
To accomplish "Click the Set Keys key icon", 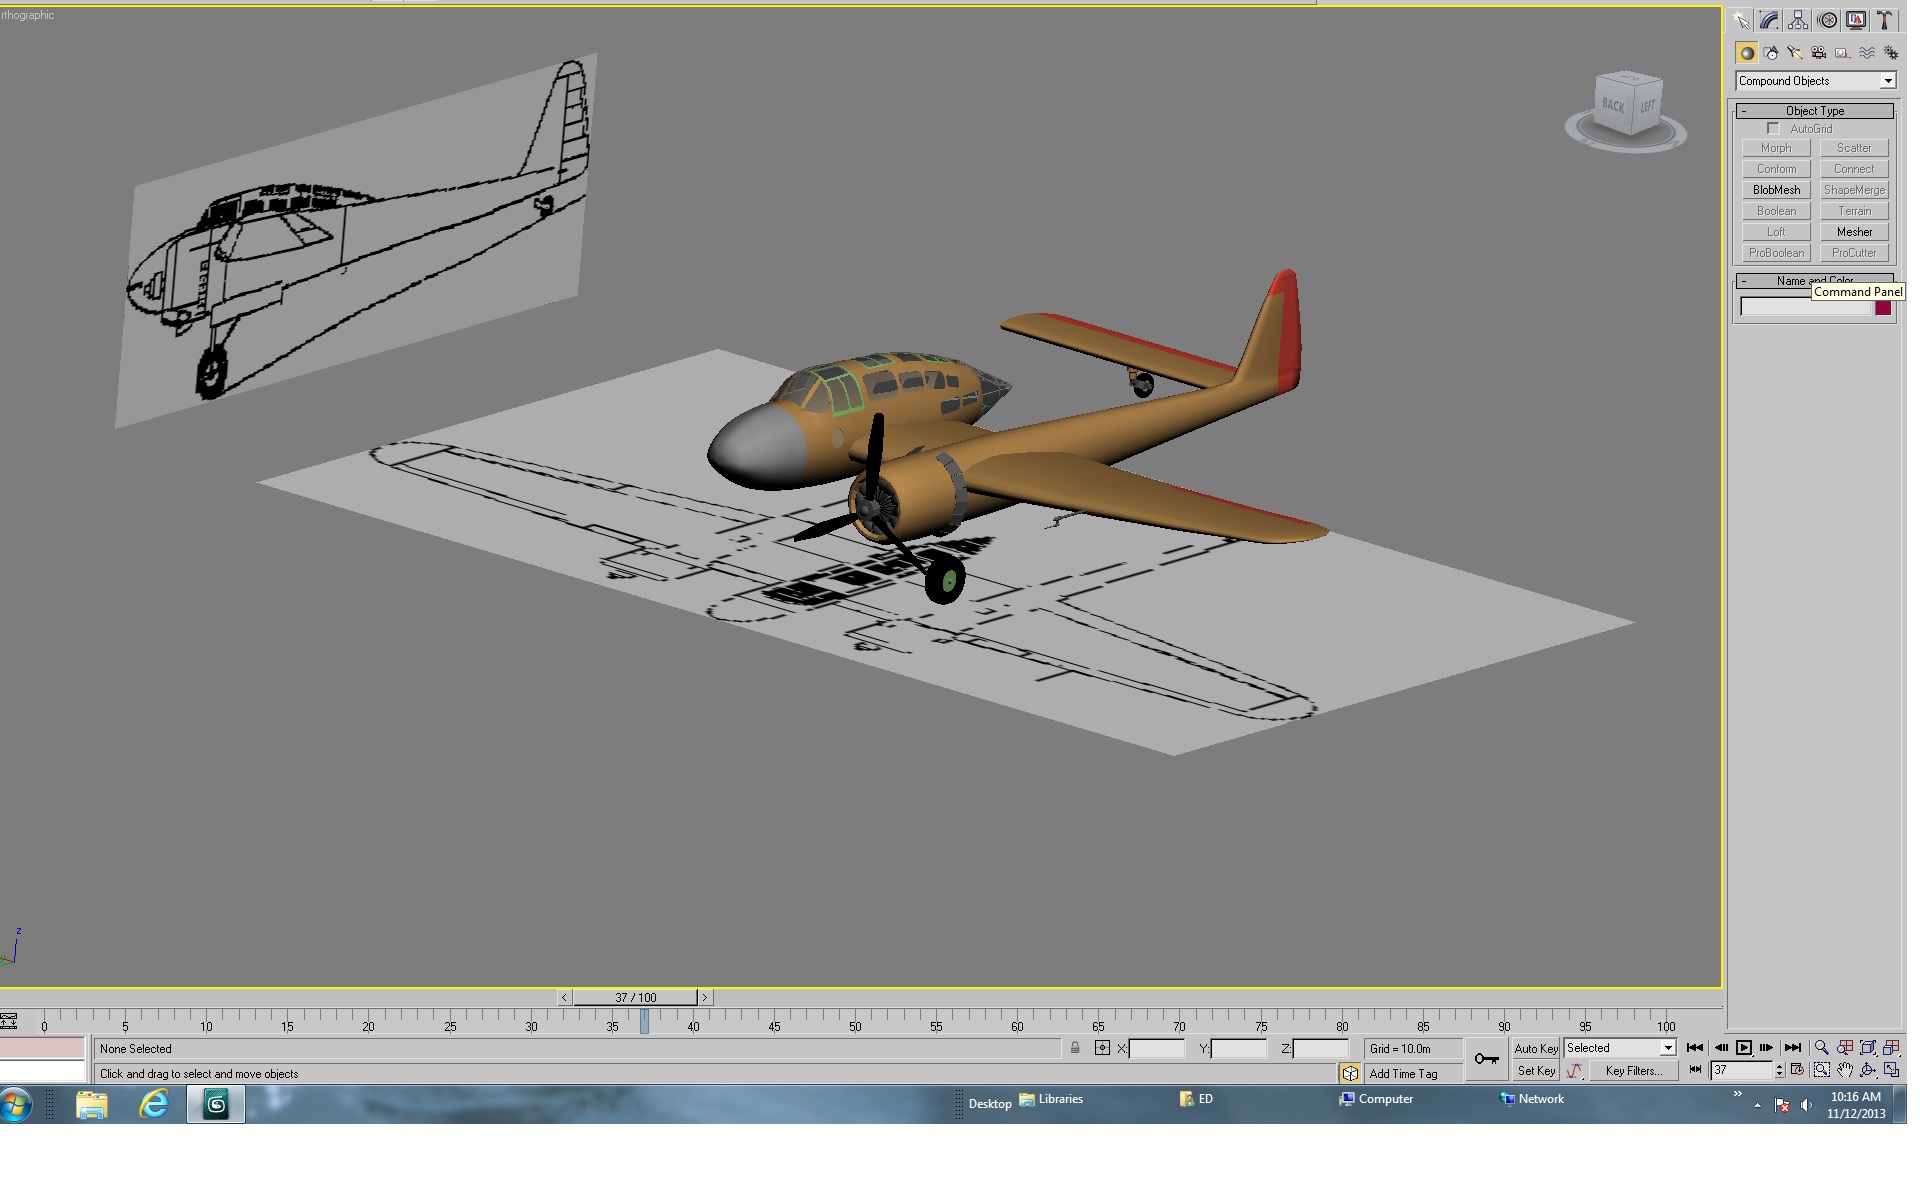I will 1486,1059.
